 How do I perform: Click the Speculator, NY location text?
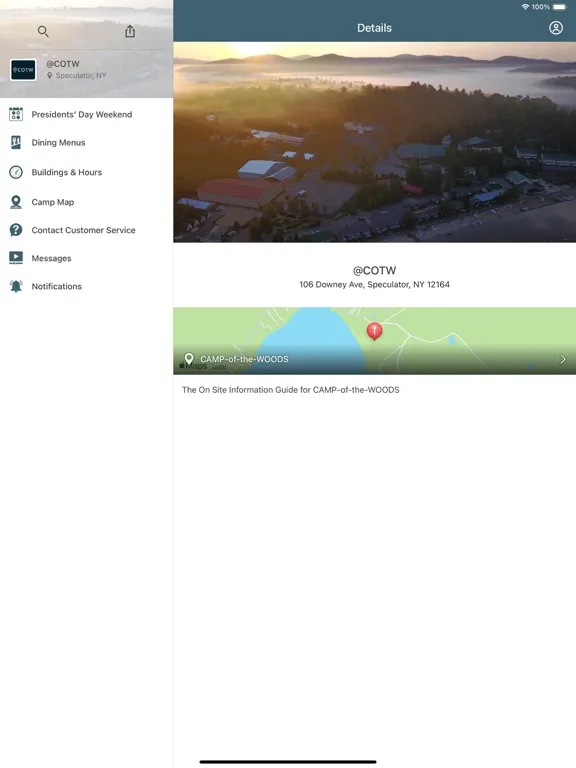[x=81, y=75]
